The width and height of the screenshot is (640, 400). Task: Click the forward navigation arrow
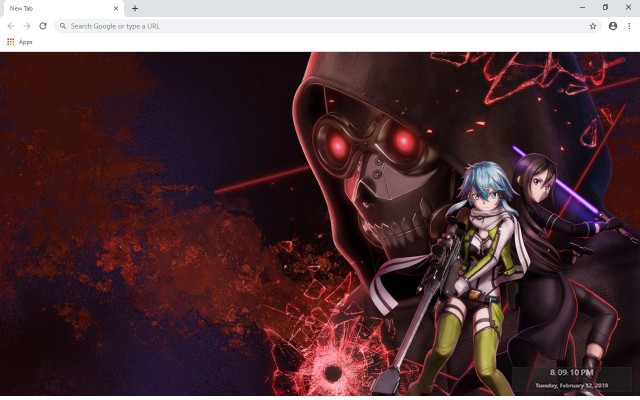(x=27, y=26)
